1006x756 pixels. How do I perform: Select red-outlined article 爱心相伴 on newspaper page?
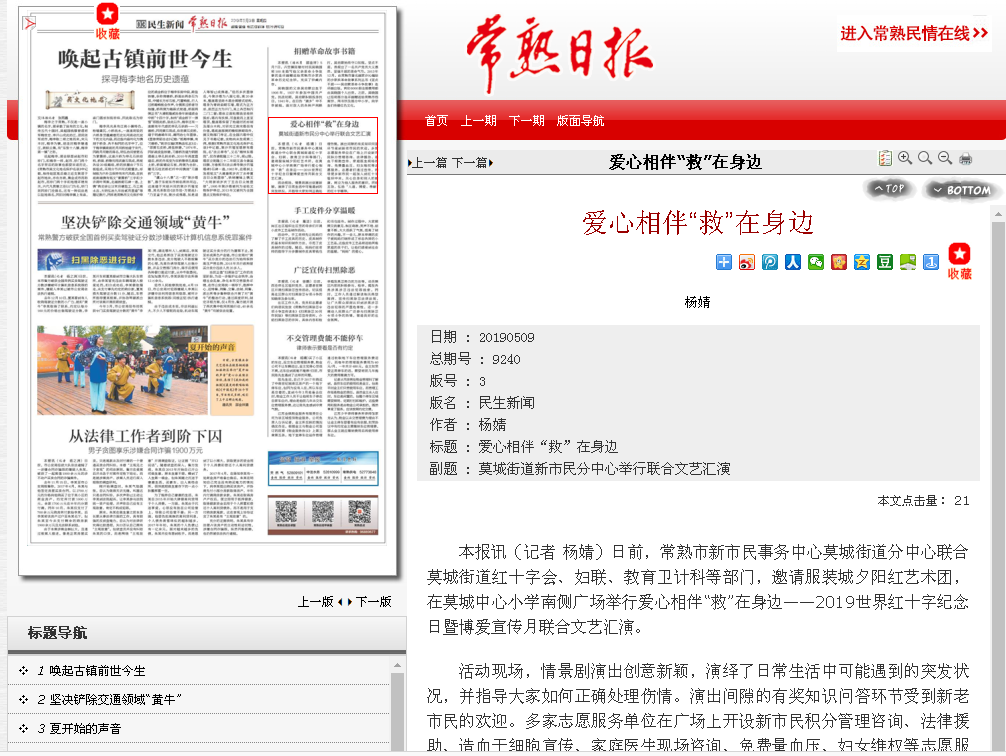point(323,155)
